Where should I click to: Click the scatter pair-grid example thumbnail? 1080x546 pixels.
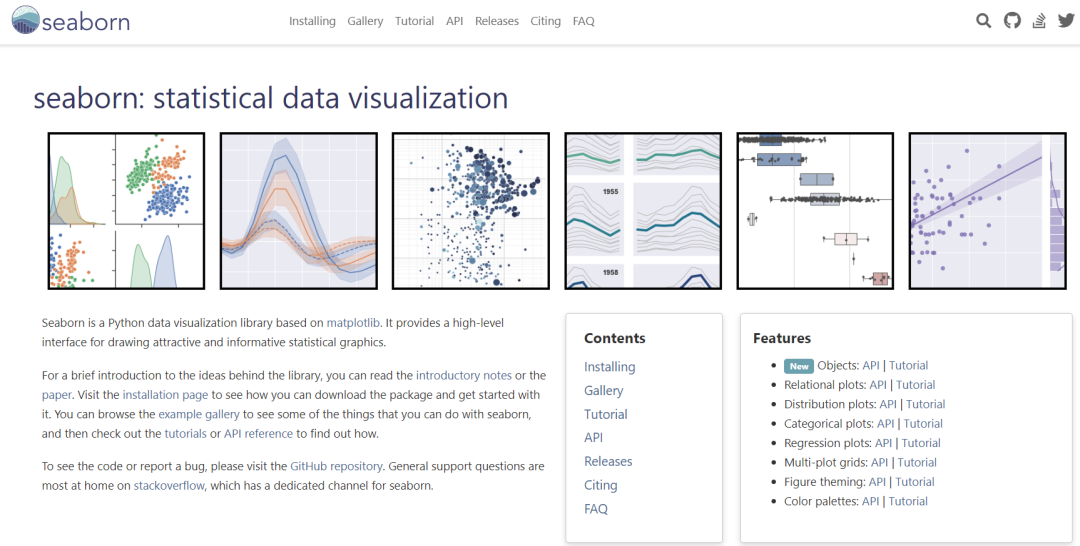tap(126, 211)
